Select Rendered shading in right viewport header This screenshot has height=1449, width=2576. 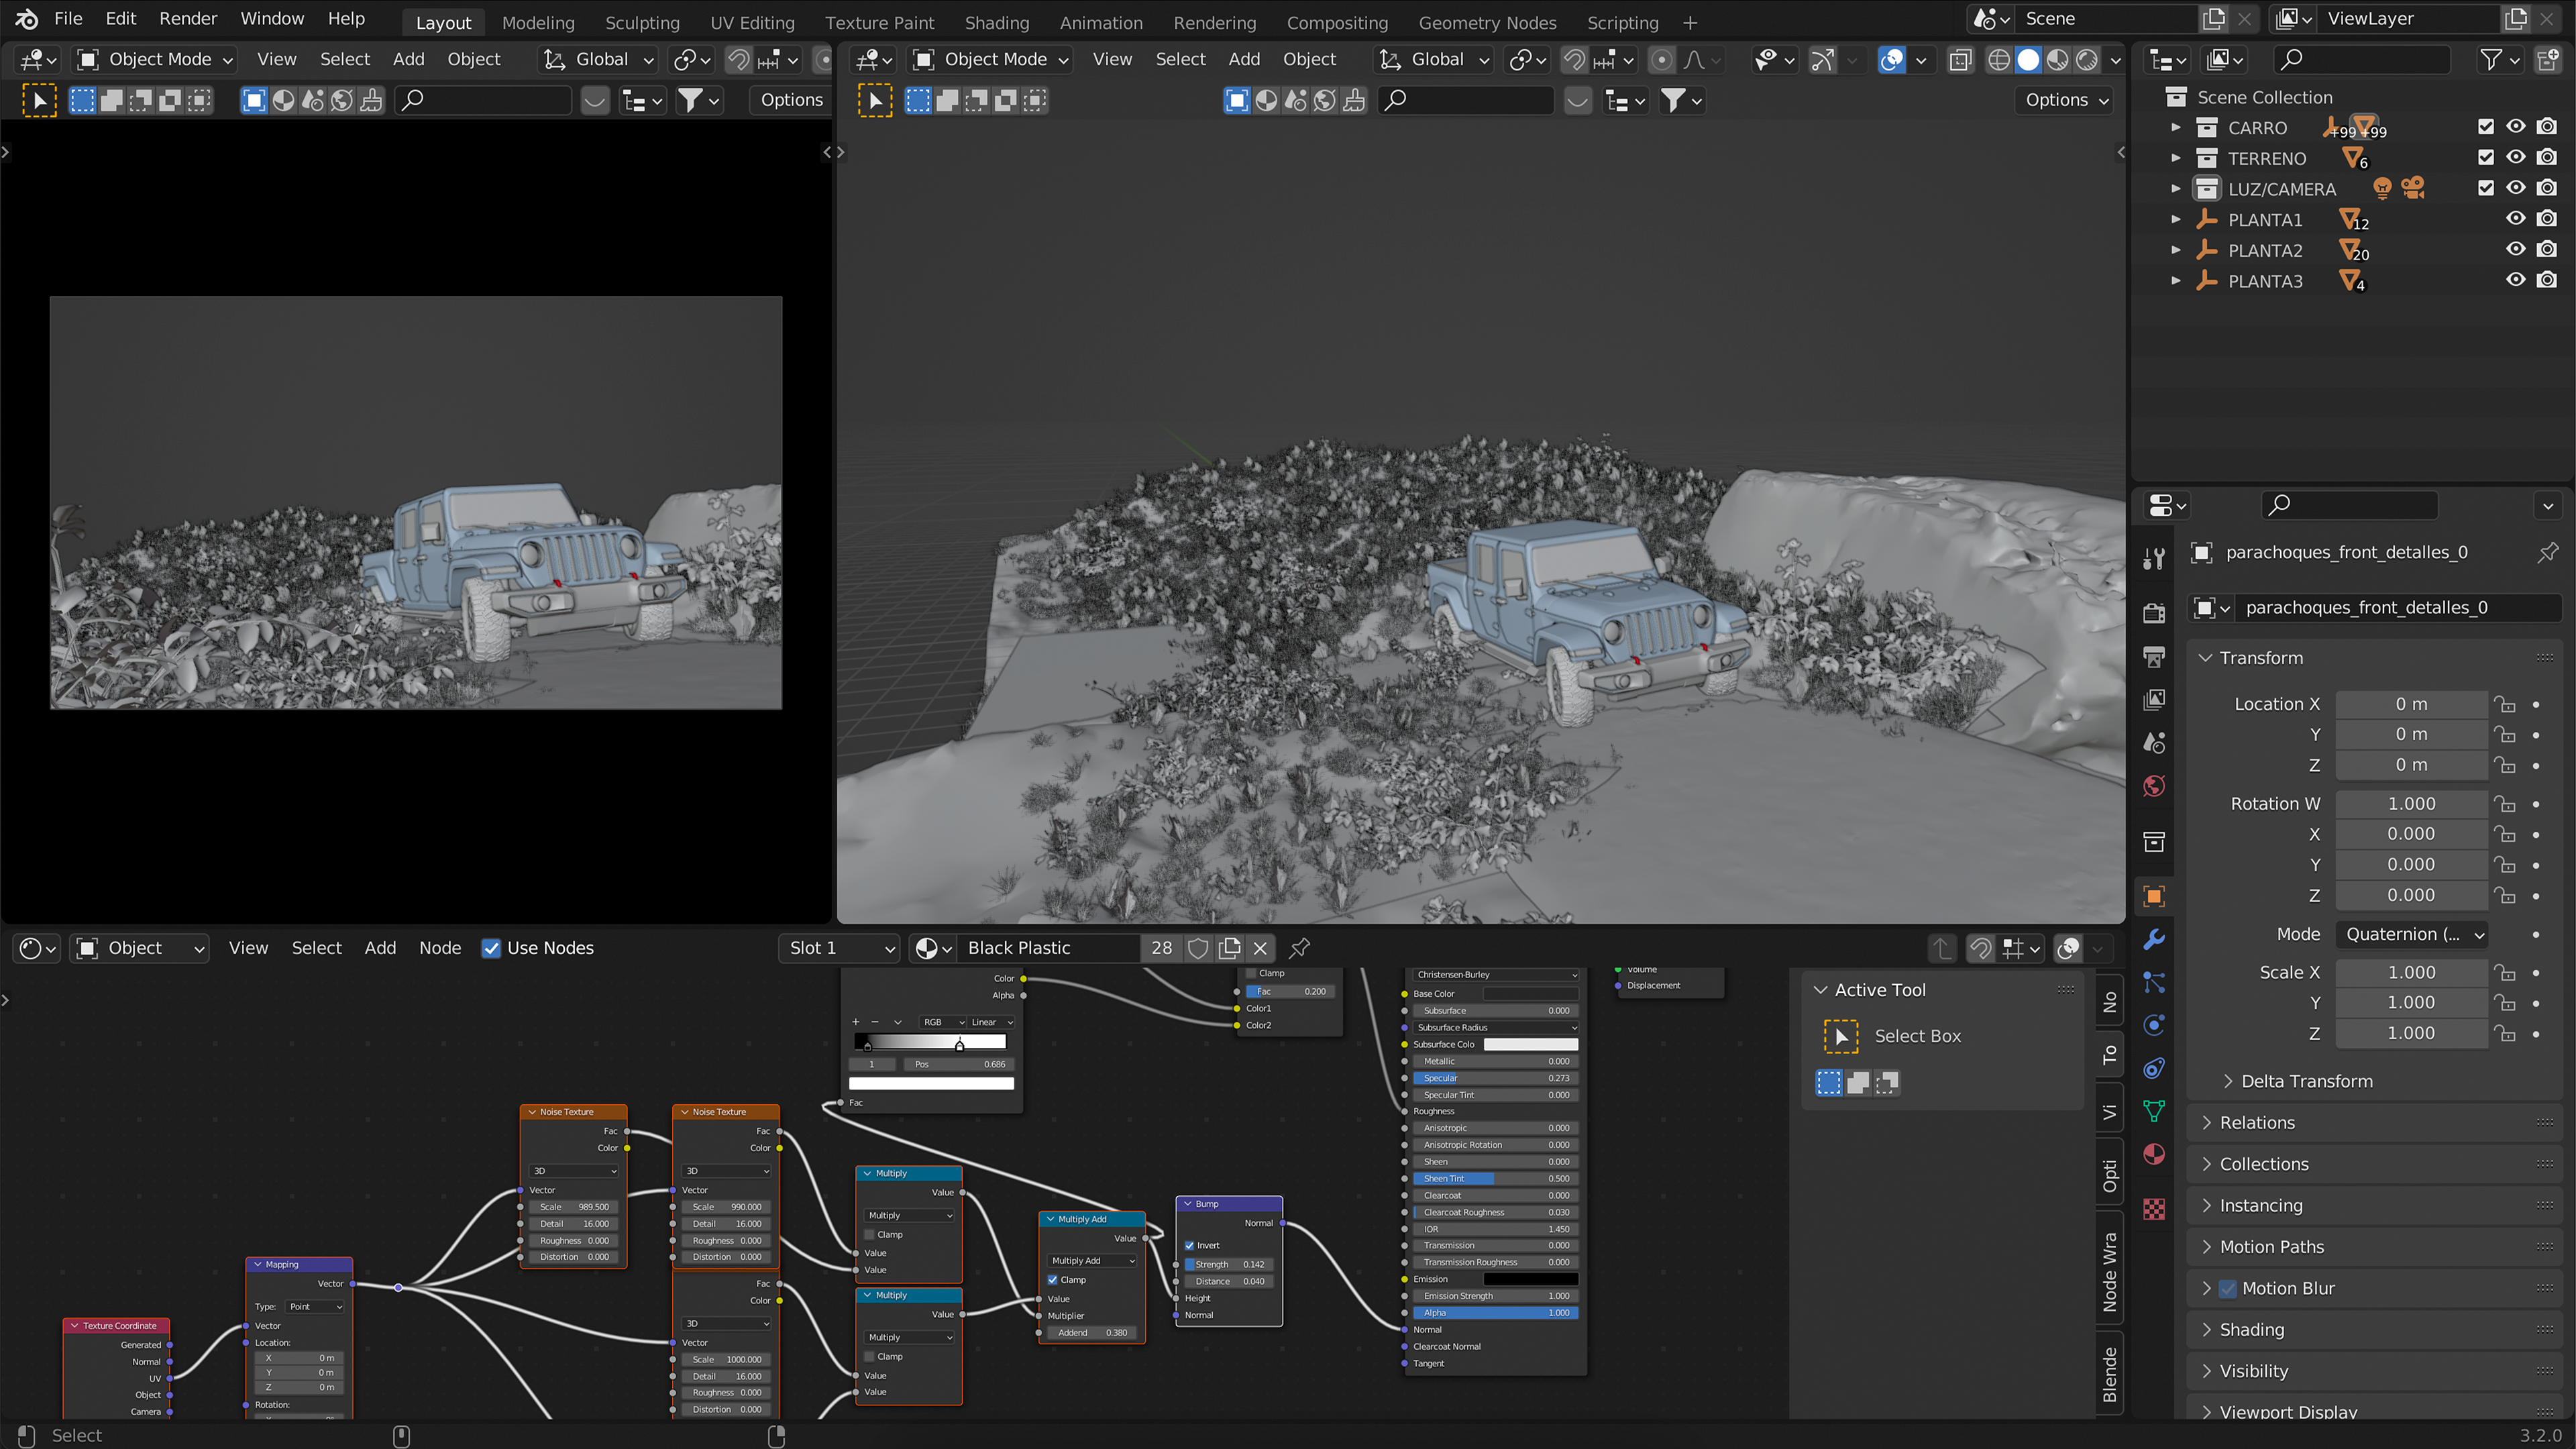(x=2087, y=60)
